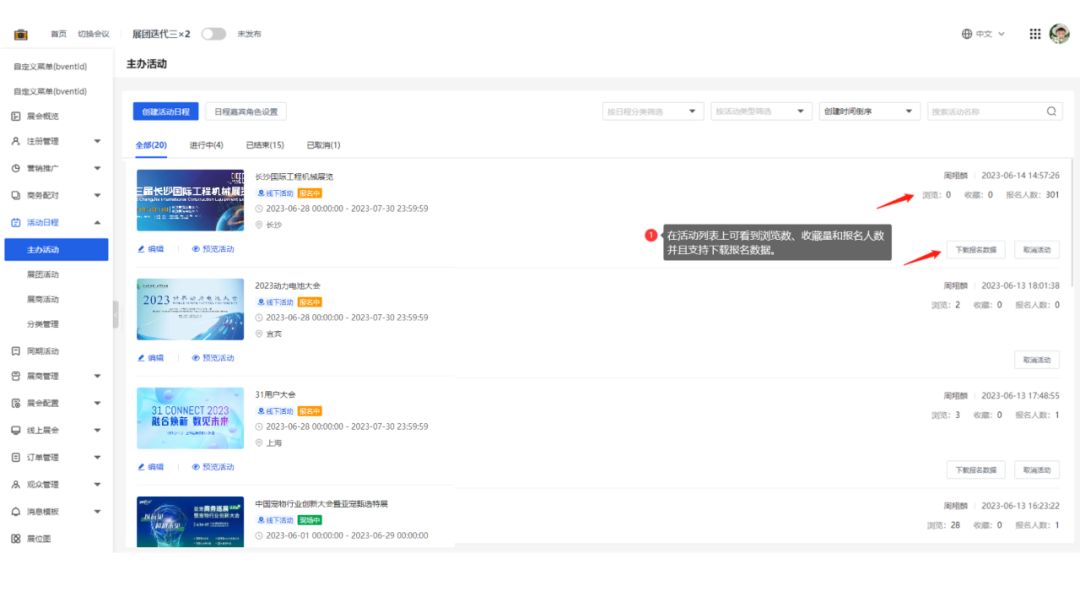Click the search magnifier icon in activity search
1080x608 pixels.
pyautogui.click(x=1052, y=111)
